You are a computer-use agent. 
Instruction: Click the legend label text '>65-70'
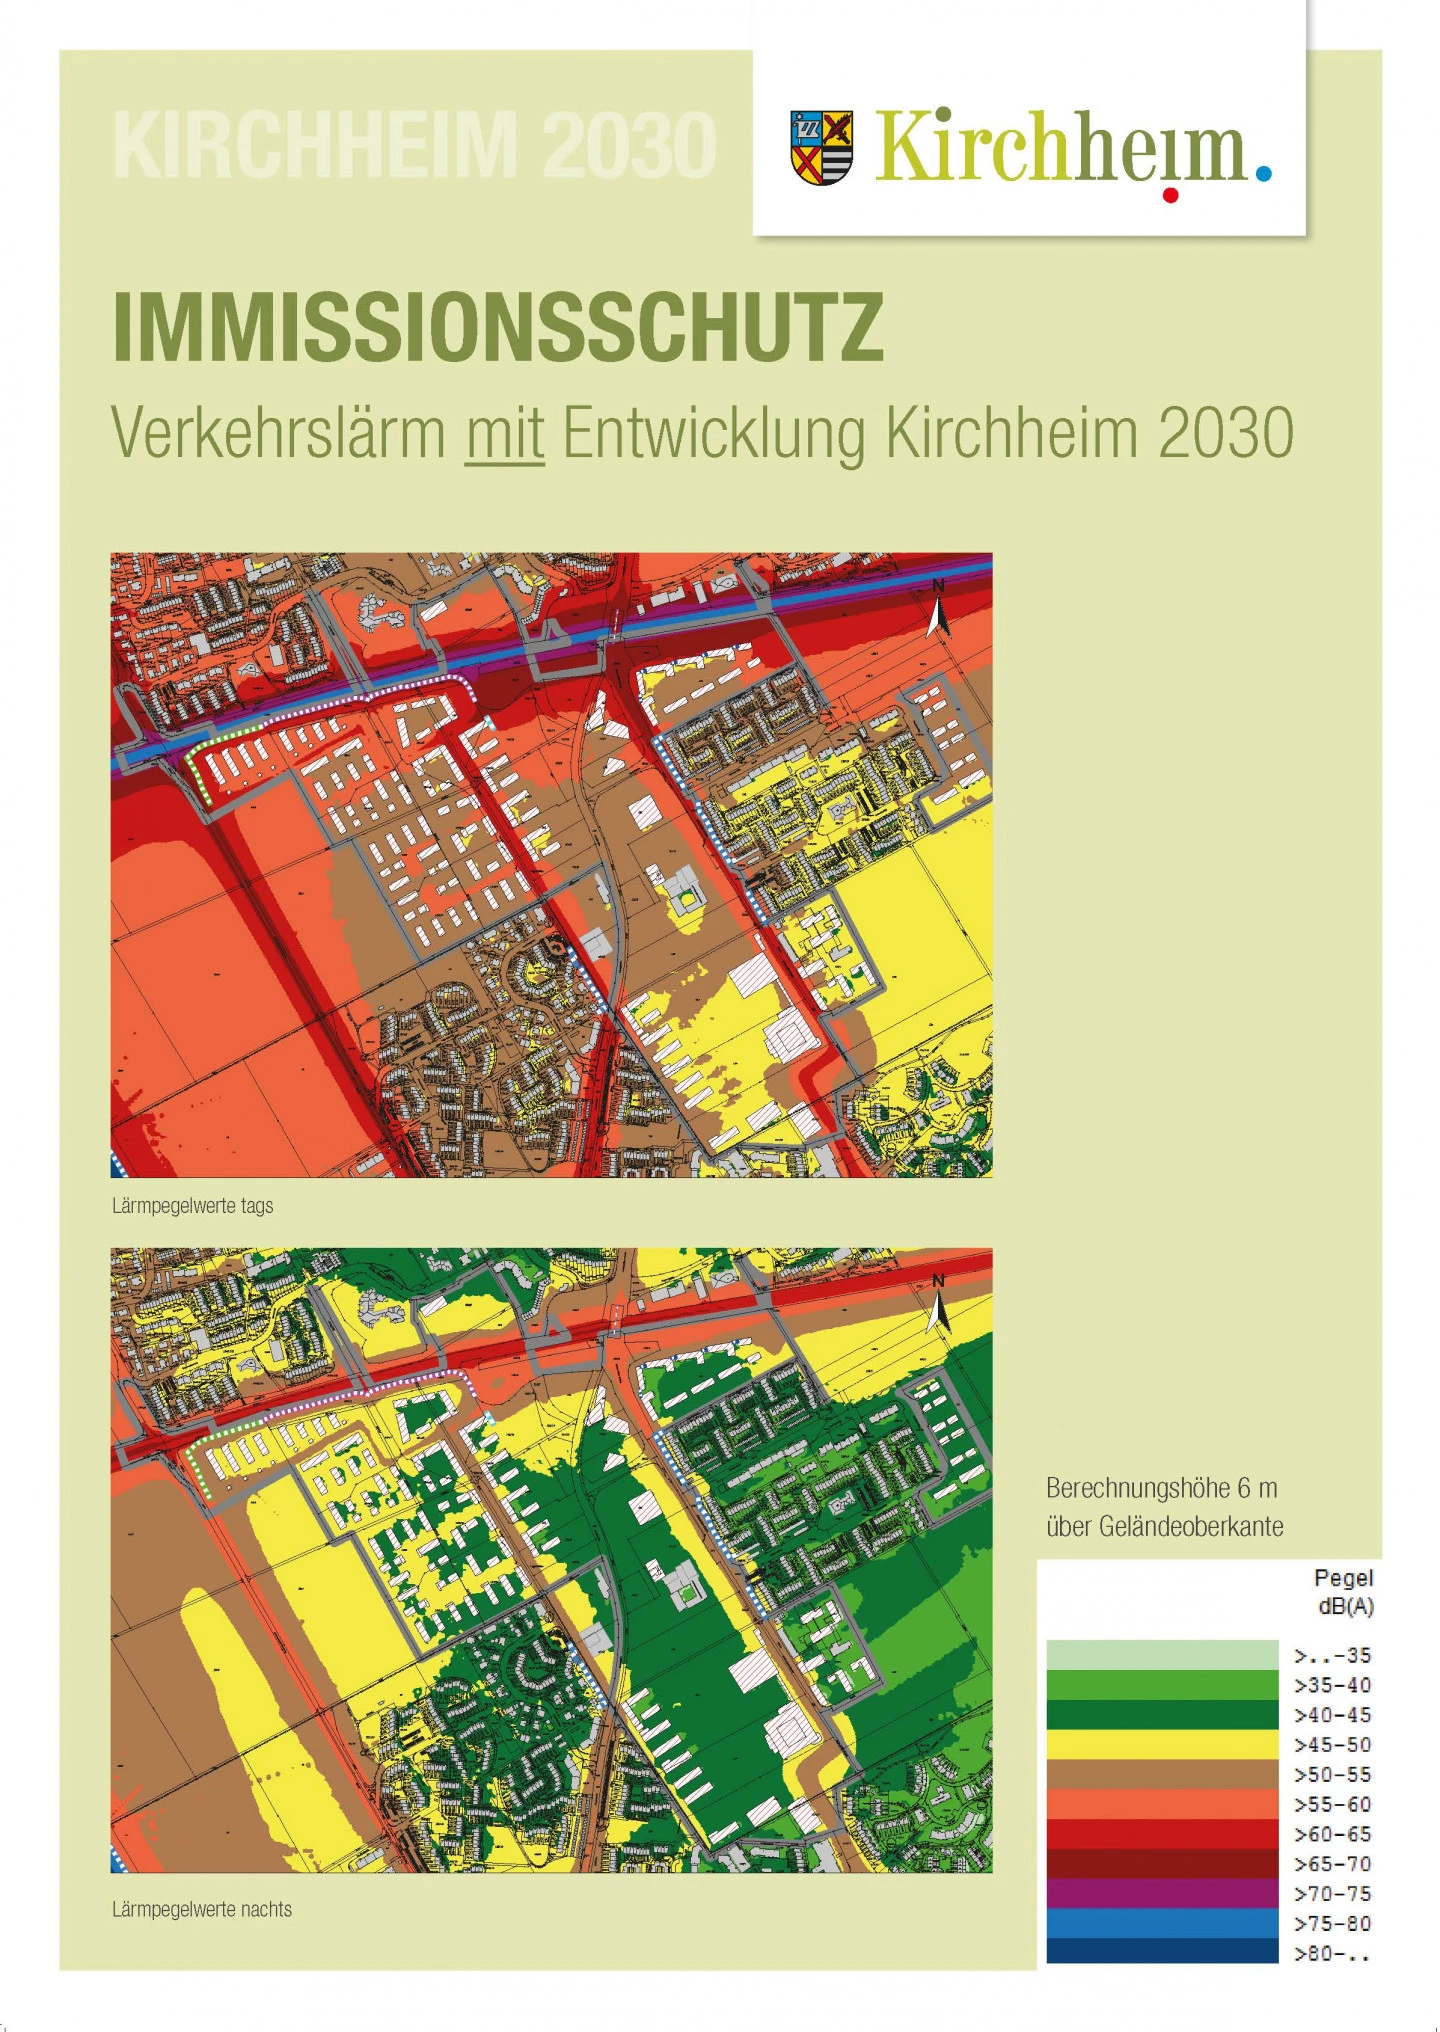click(1332, 1864)
